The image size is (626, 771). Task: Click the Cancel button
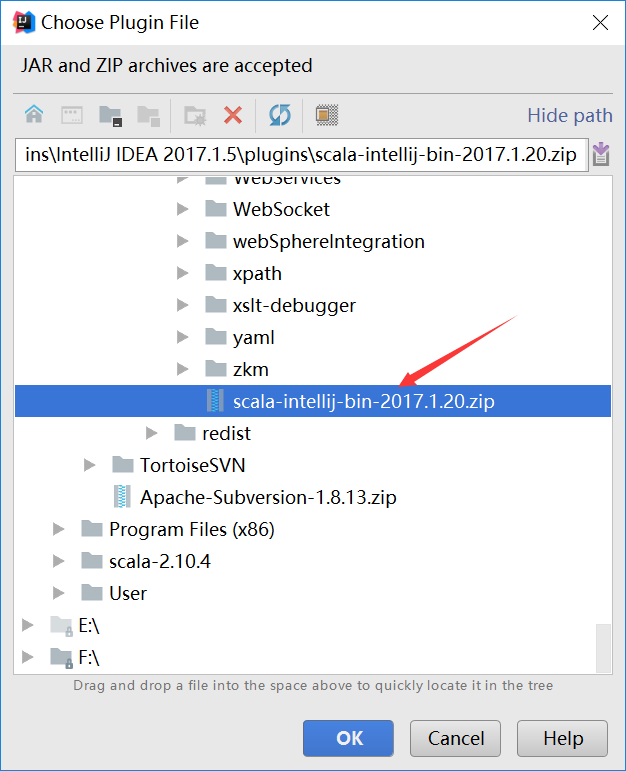[x=455, y=738]
